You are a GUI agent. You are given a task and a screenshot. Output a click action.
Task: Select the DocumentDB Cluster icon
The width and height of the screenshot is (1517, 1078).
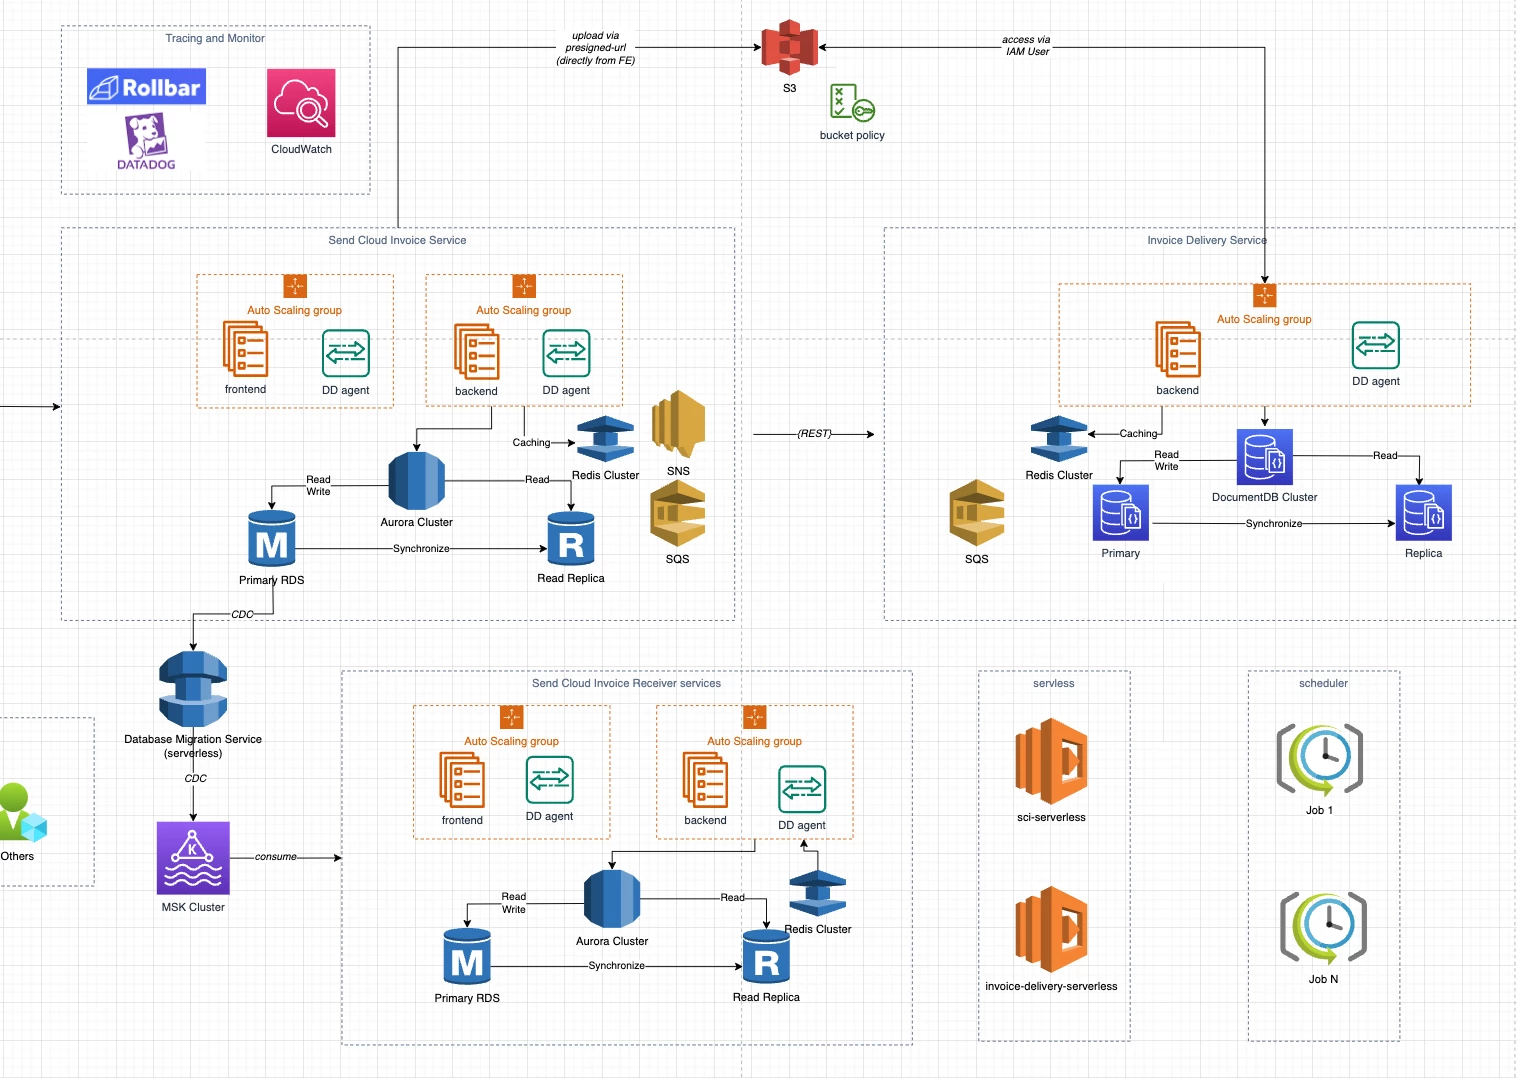[1265, 457]
